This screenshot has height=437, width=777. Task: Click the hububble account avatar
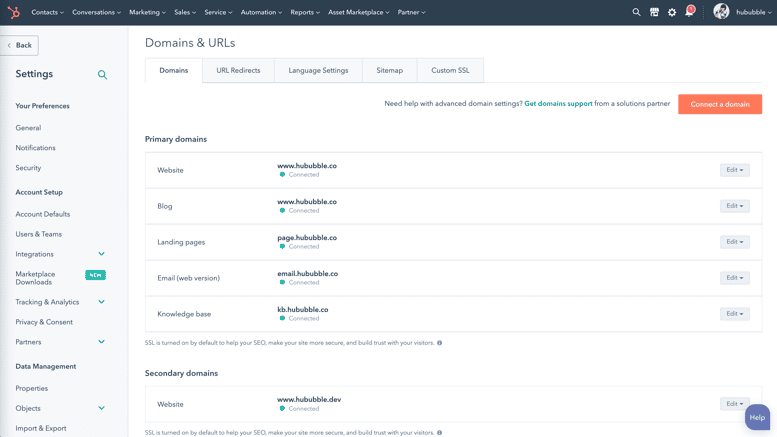pos(721,12)
